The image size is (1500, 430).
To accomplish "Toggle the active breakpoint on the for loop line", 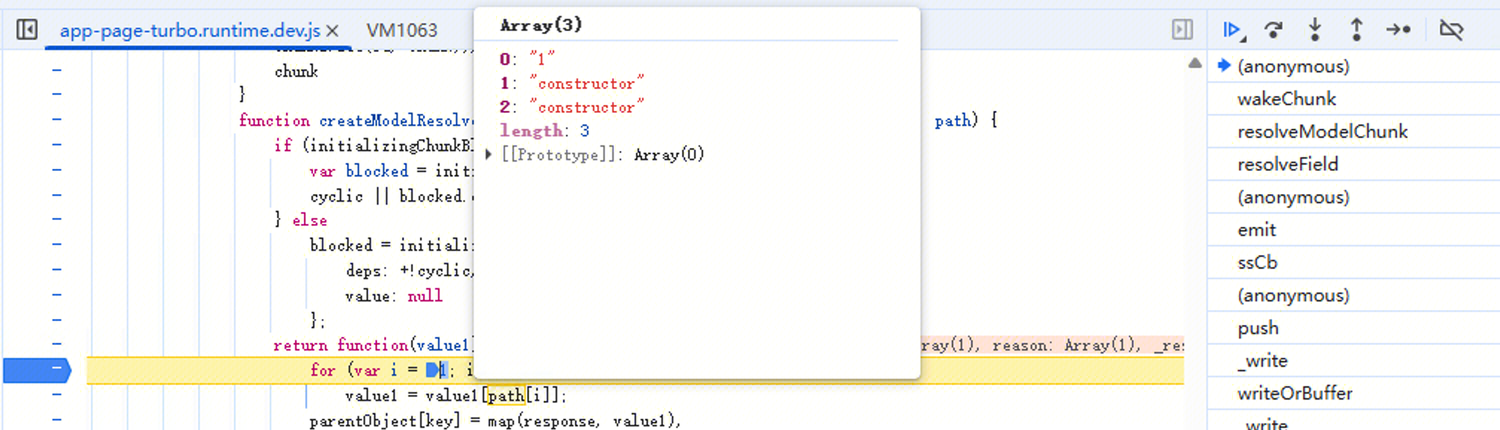I will 36,370.
